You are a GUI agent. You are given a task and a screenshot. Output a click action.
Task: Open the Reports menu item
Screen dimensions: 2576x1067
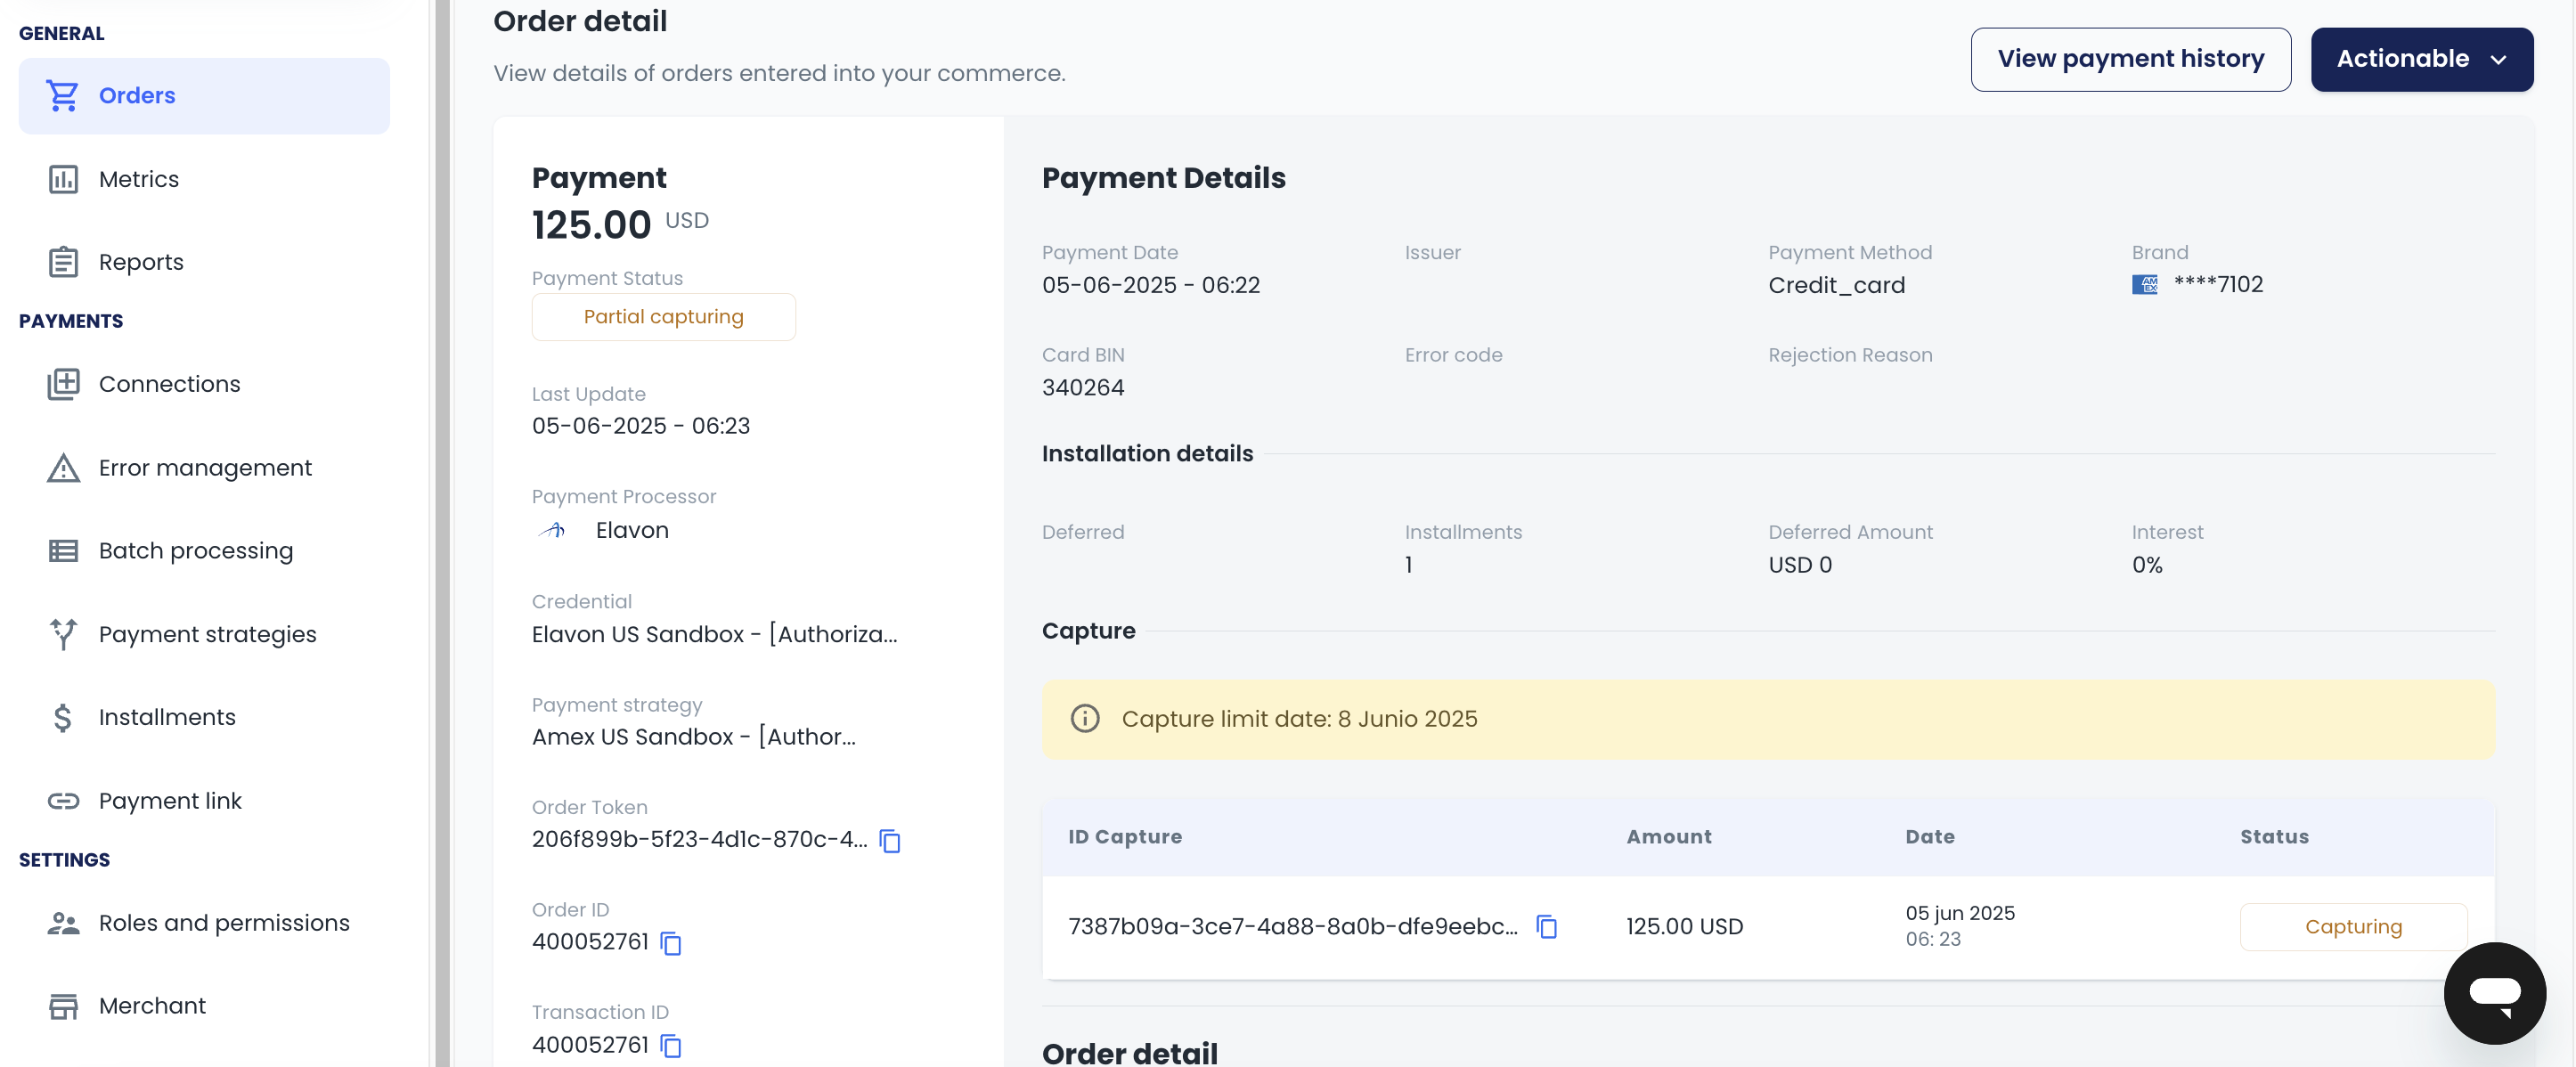pyautogui.click(x=141, y=263)
